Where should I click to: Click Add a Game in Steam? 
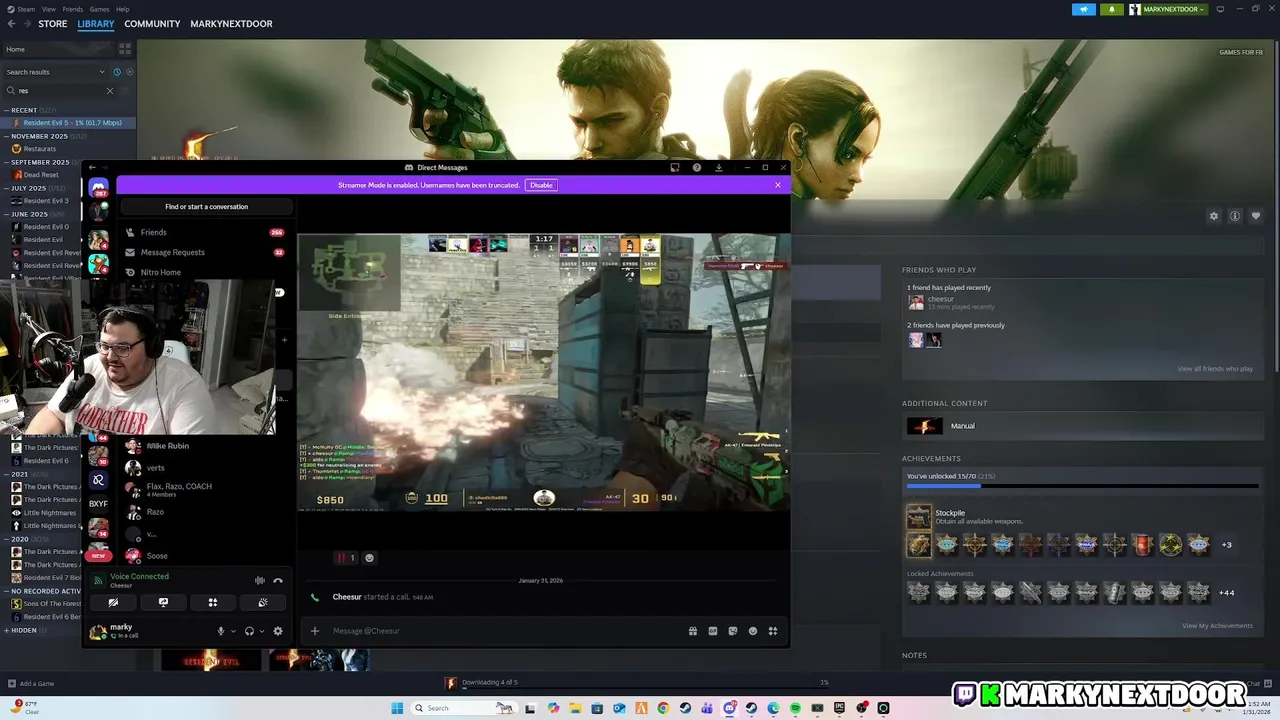[x=31, y=684]
